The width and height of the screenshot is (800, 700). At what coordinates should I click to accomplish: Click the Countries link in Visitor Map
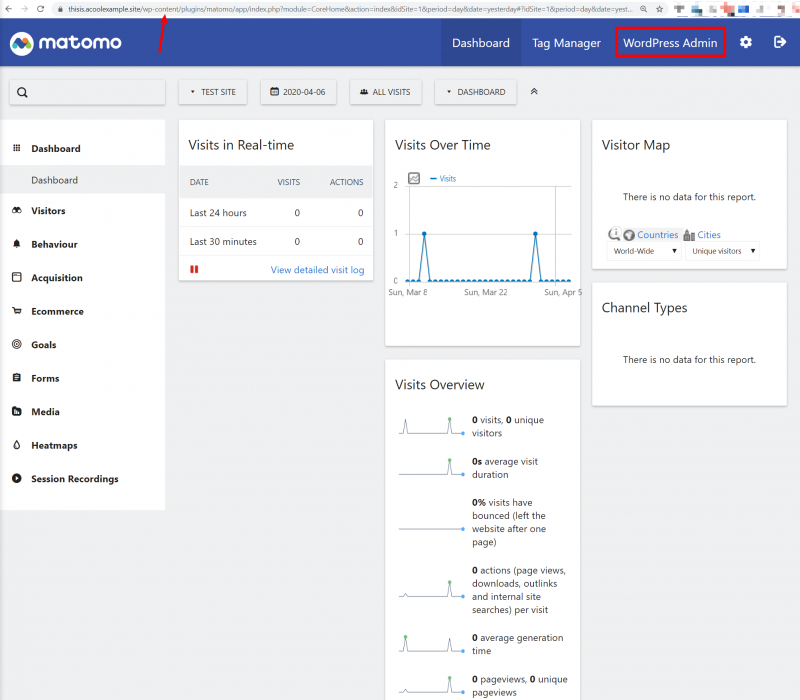coord(657,235)
